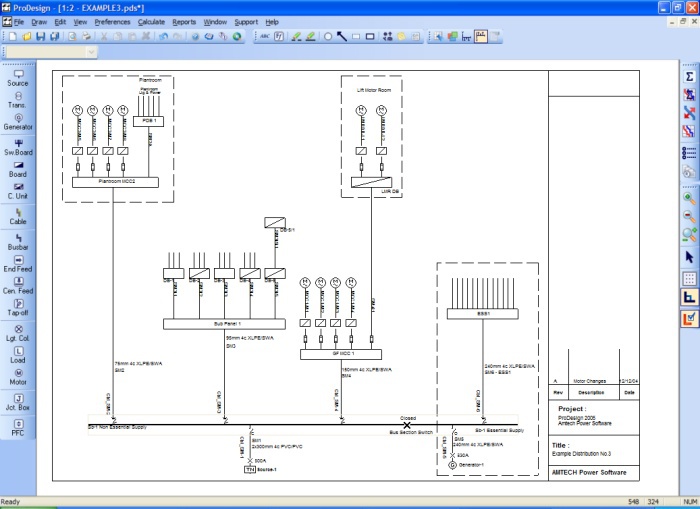The image size is (700, 509).
Task: Click the "Ready" status bar text
Action: [11, 502]
